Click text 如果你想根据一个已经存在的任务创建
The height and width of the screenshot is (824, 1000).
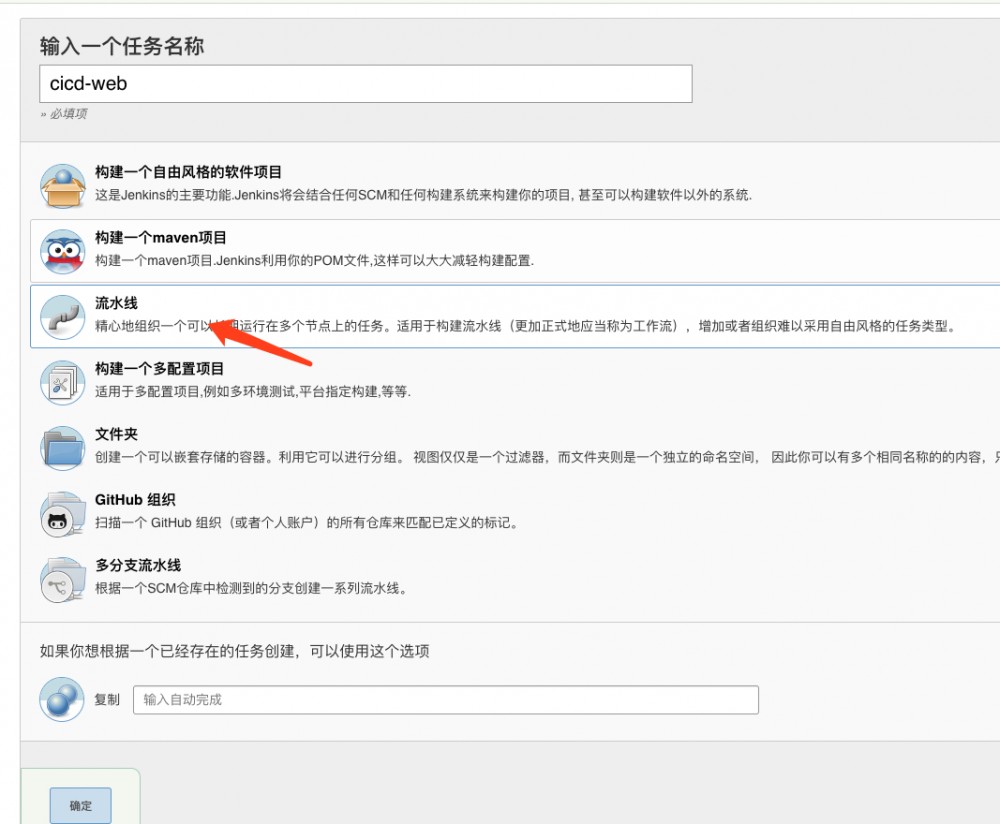(x=234, y=651)
